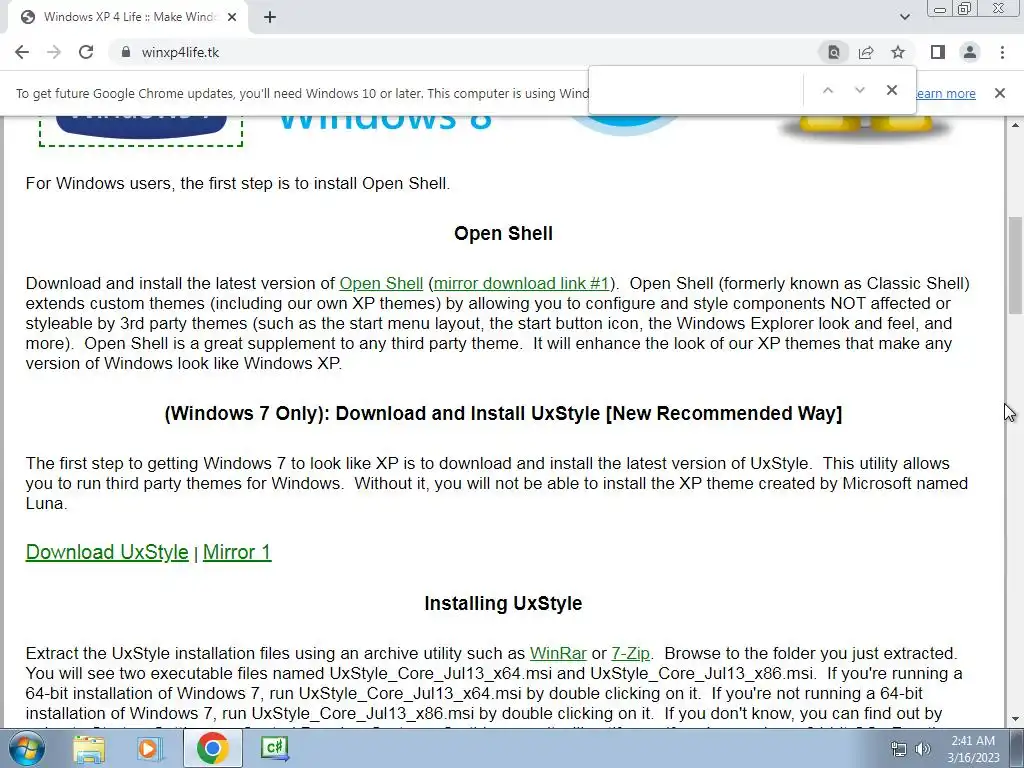The width and height of the screenshot is (1024, 768).
Task: Close the find bar
Action: pos(891,90)
